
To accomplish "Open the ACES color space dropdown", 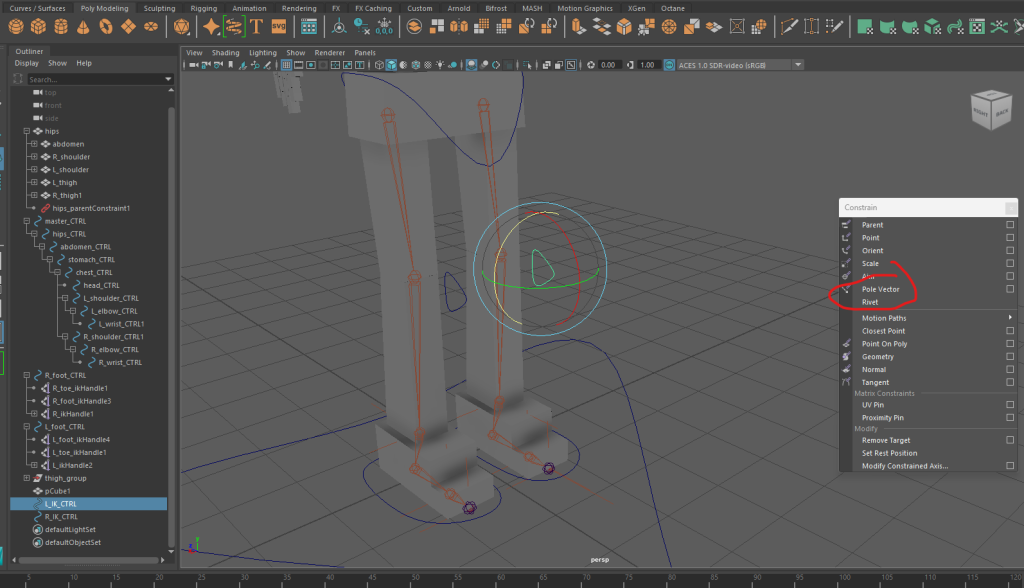I will [x=798, y=65].
